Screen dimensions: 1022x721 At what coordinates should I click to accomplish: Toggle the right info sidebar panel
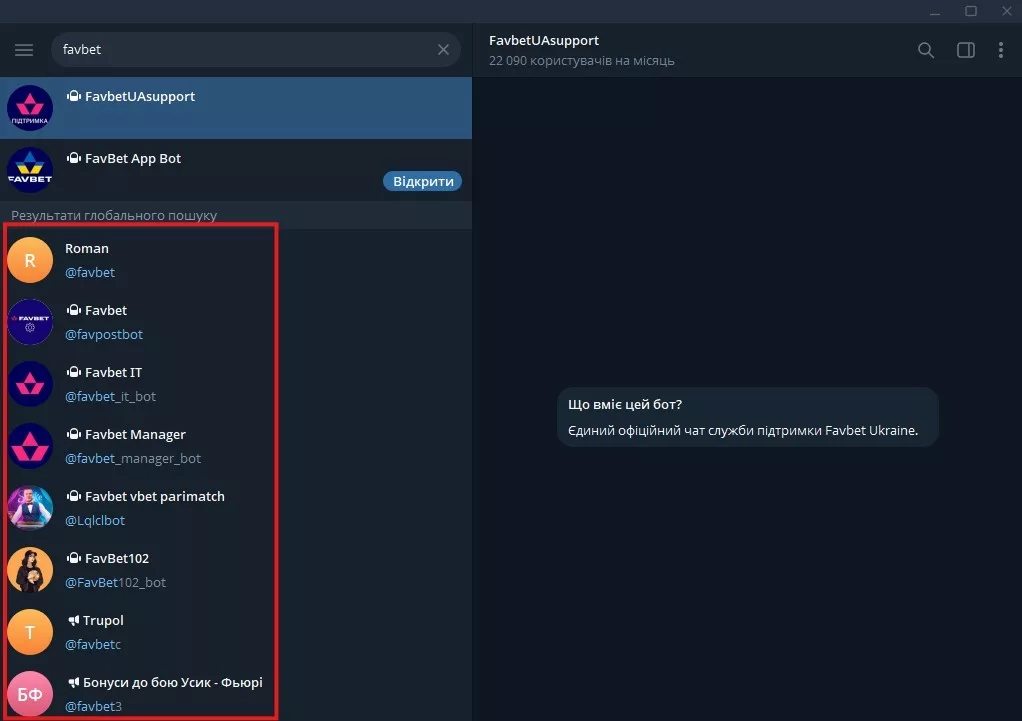tap(965, 50)
